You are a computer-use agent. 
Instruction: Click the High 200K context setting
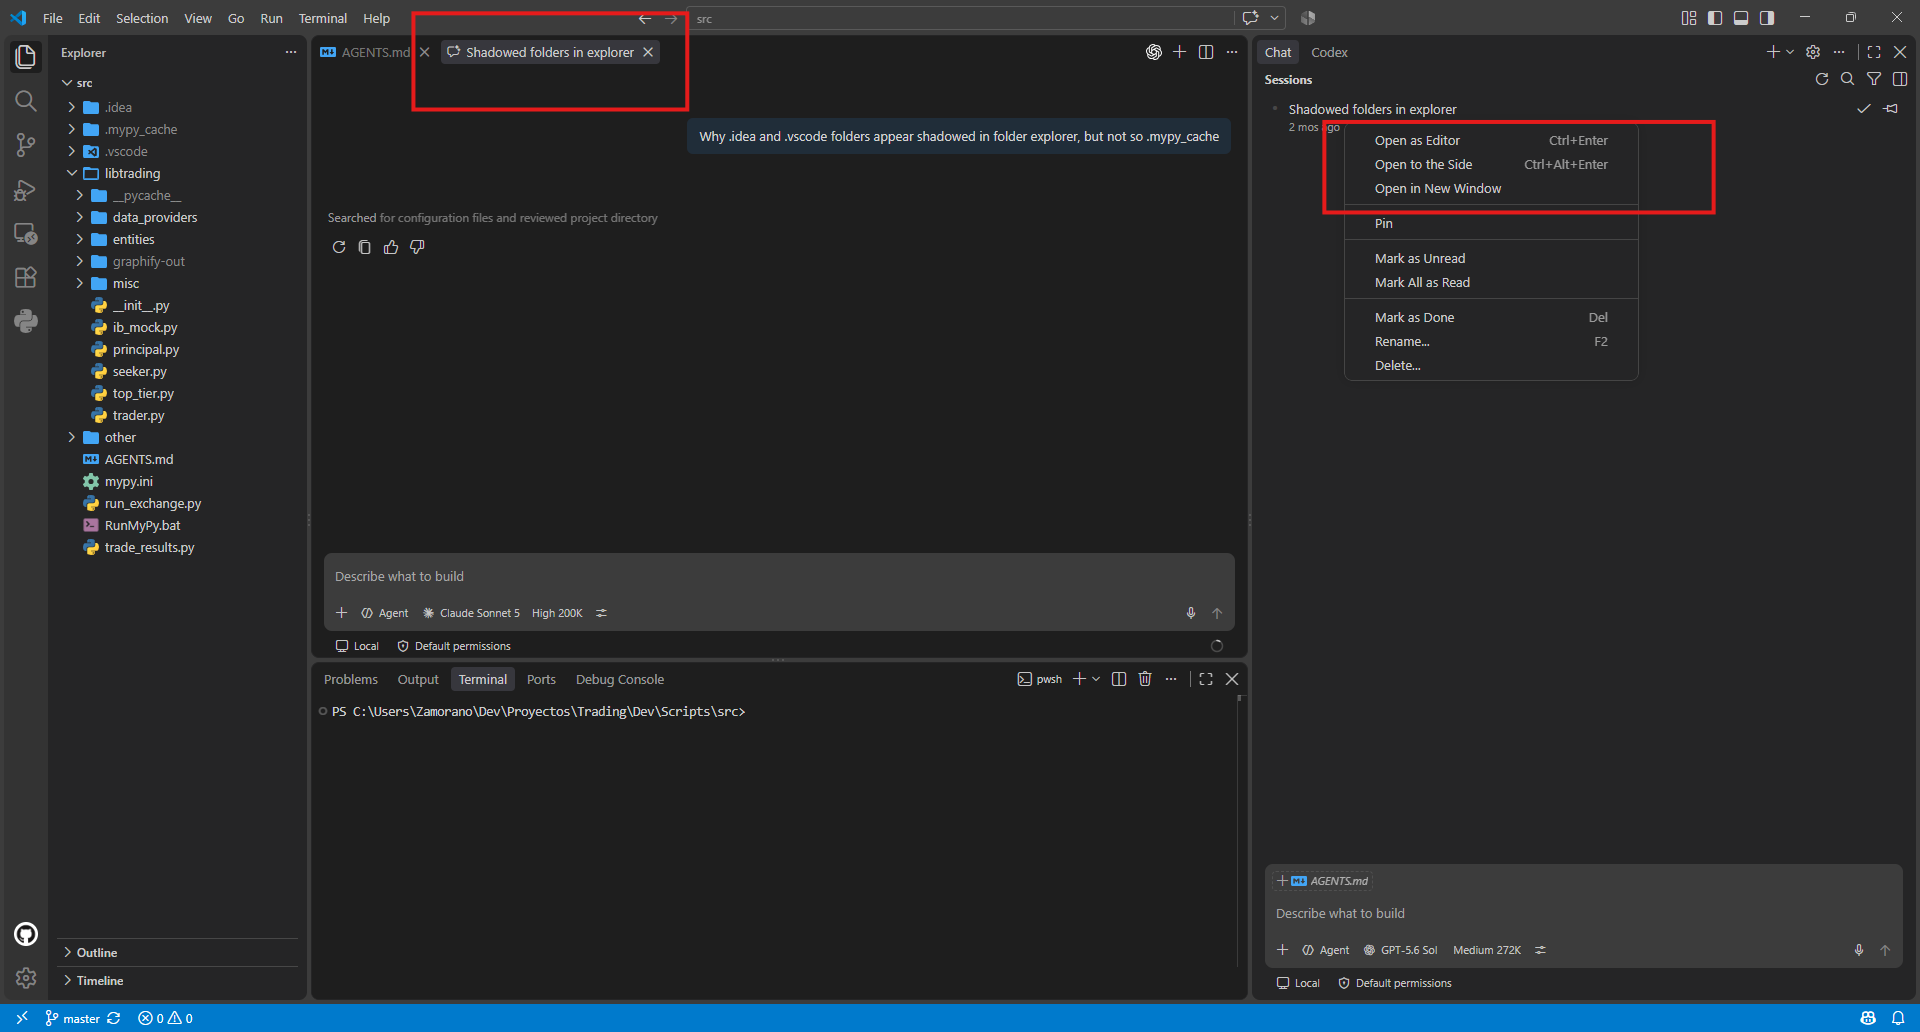557,613
